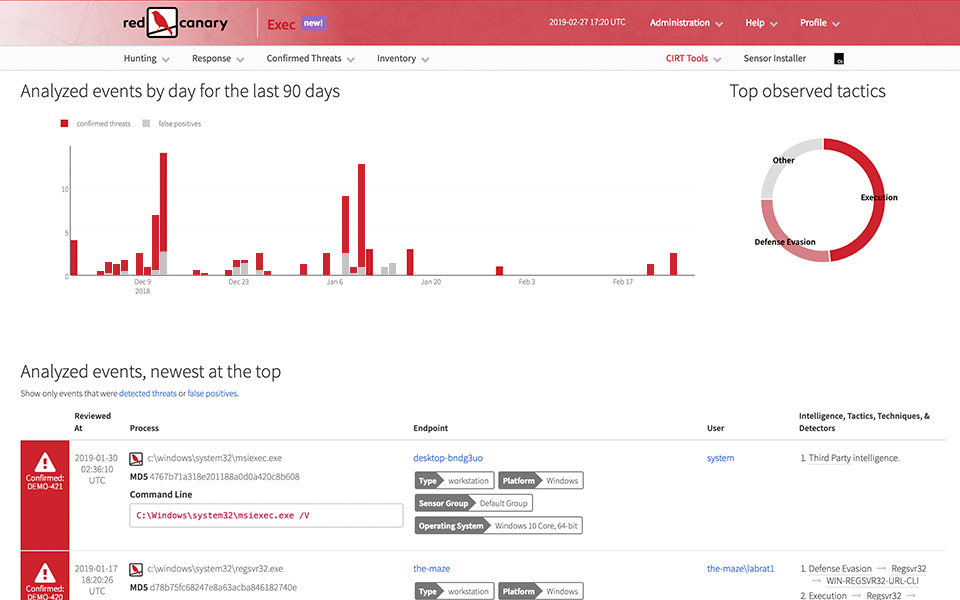
Task: Click the msiexec.exe command line field
Action: [x=266, y=516]
